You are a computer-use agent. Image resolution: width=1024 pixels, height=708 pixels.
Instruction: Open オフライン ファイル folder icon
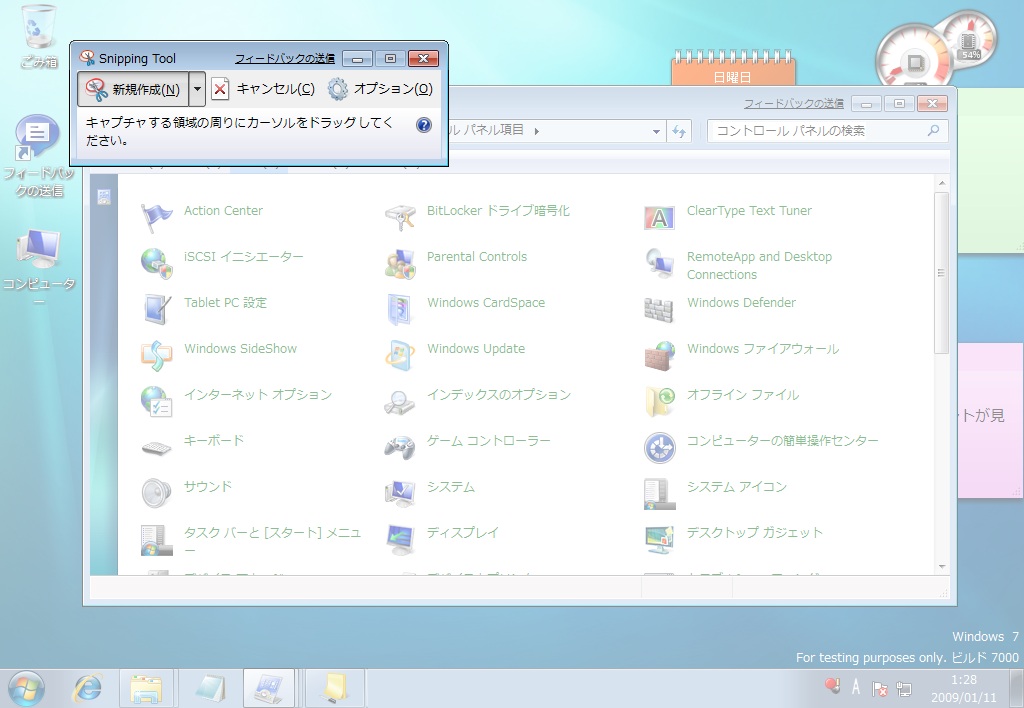coord(659,401)
